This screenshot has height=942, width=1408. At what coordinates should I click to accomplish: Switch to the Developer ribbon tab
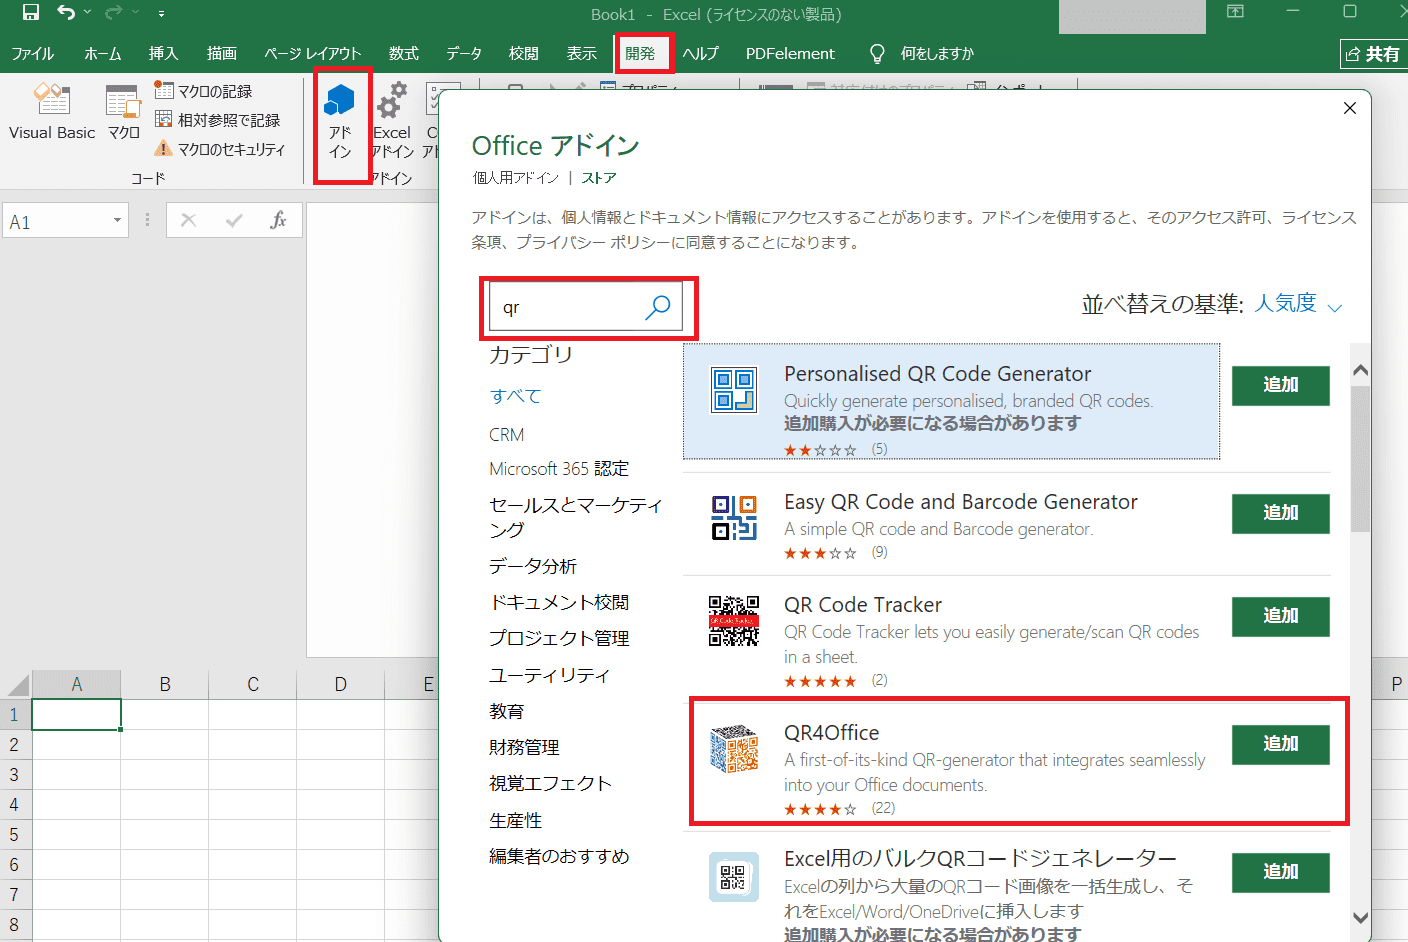point(640,53)
